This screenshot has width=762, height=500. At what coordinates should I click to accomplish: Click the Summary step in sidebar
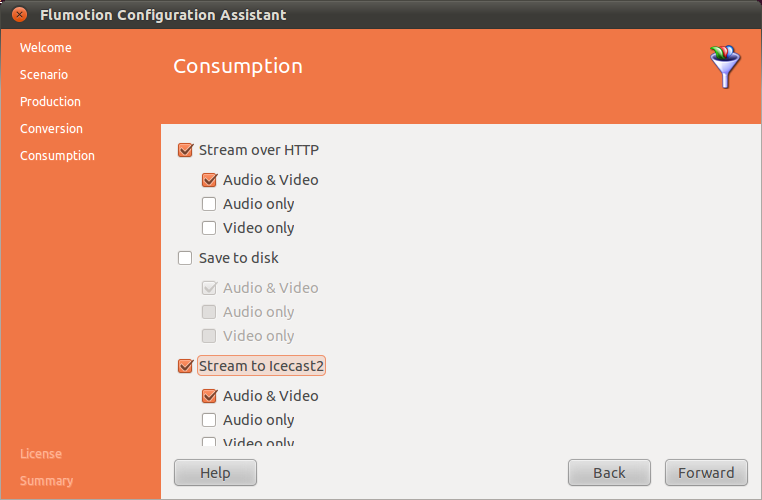click(x=46, y=481)
